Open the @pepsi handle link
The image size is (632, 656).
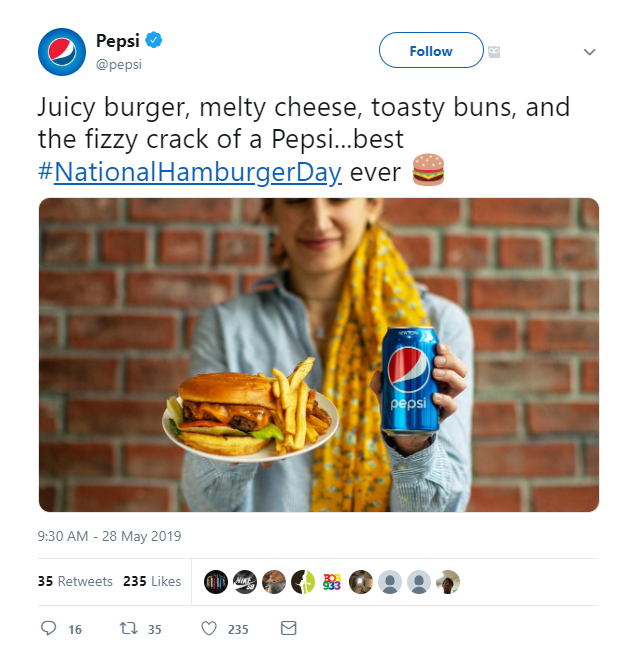pos(119,63)
